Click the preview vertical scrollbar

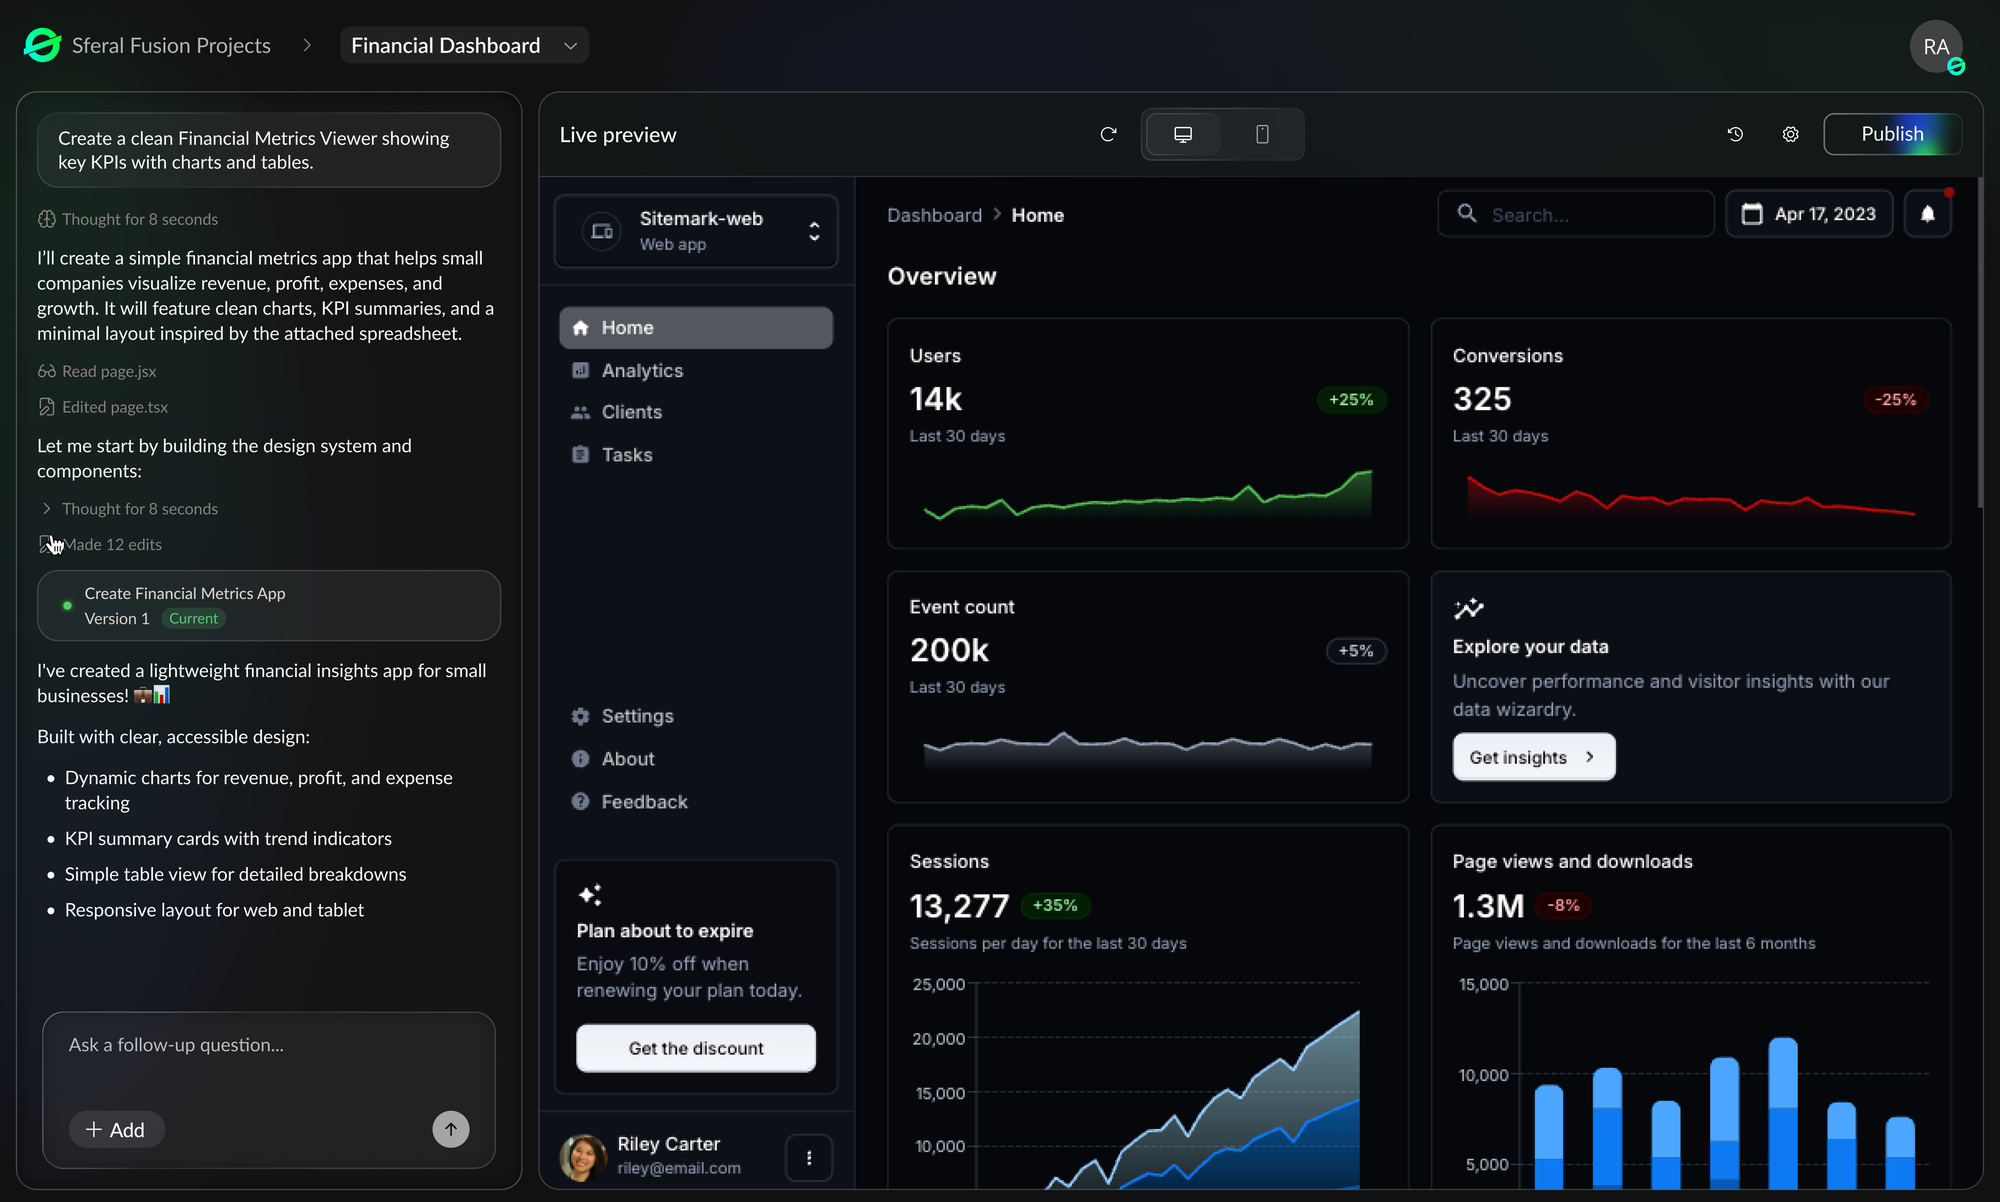1979,343
